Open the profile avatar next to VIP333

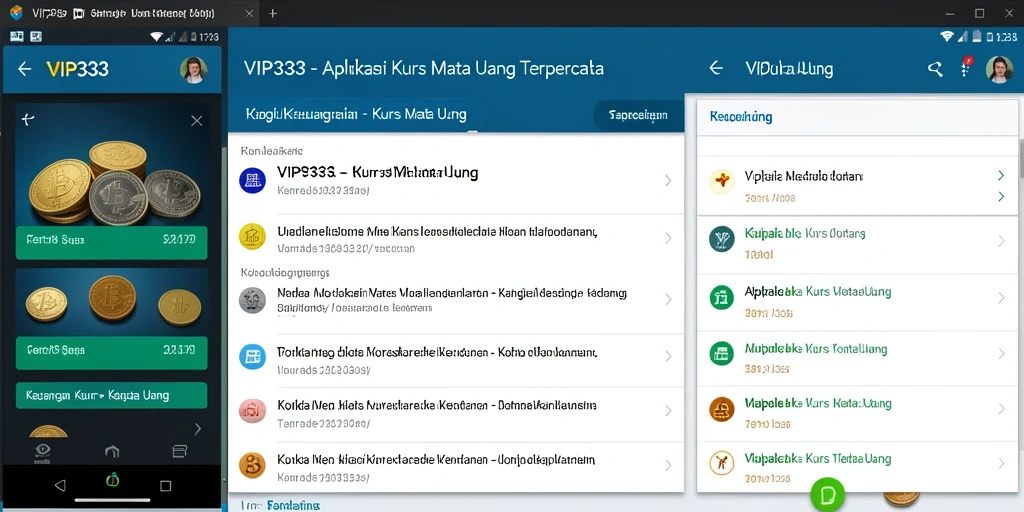[x=193, y=69]
